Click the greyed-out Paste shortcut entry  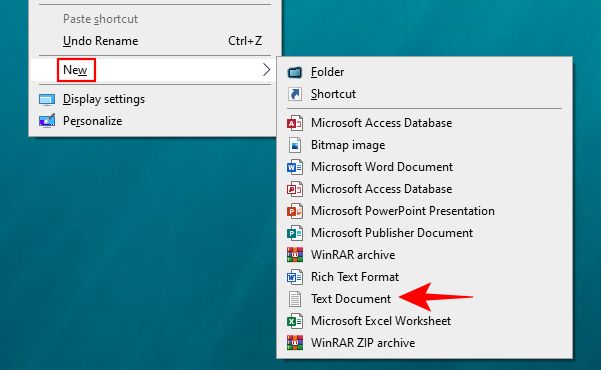(100, 19)
